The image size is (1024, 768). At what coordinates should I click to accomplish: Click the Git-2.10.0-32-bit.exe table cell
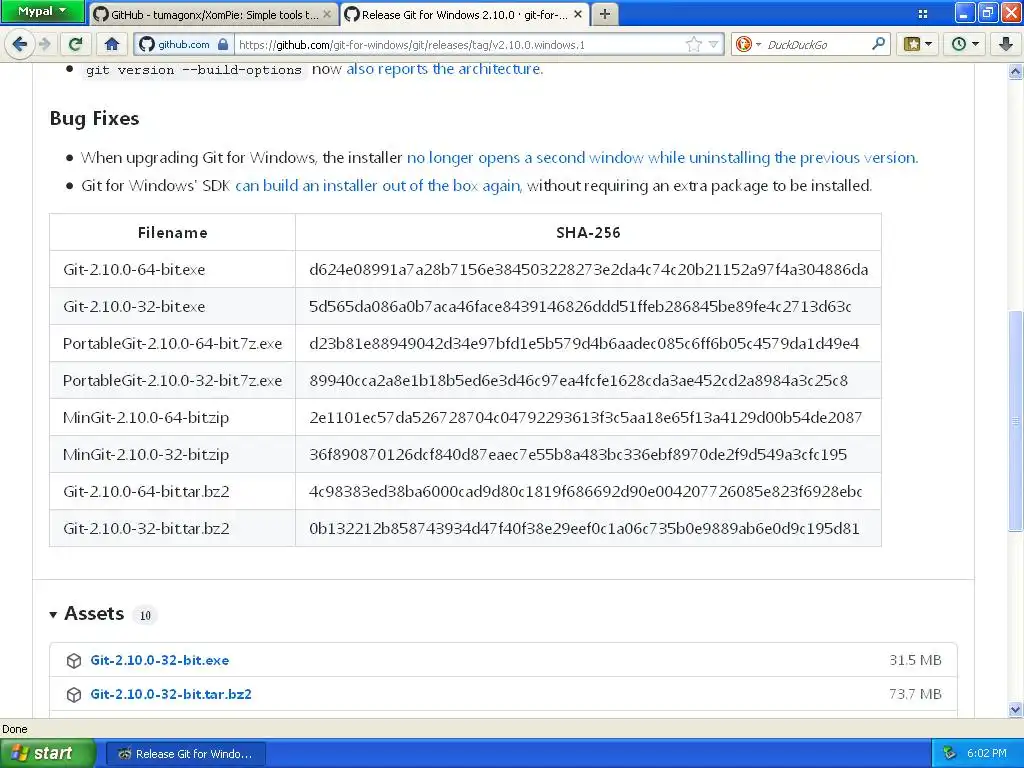172,306
